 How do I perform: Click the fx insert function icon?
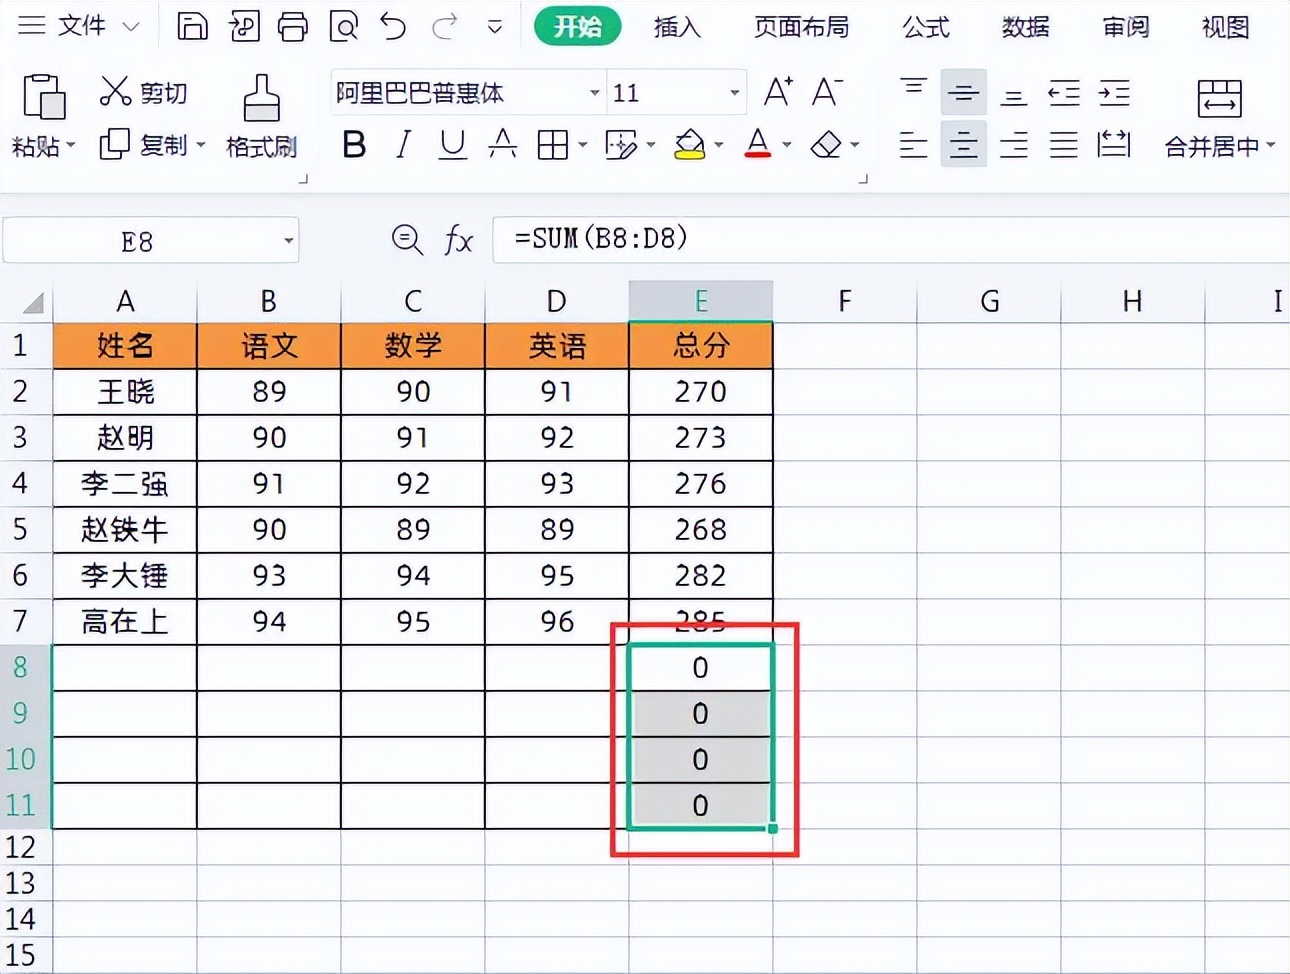tap(458, 239)
